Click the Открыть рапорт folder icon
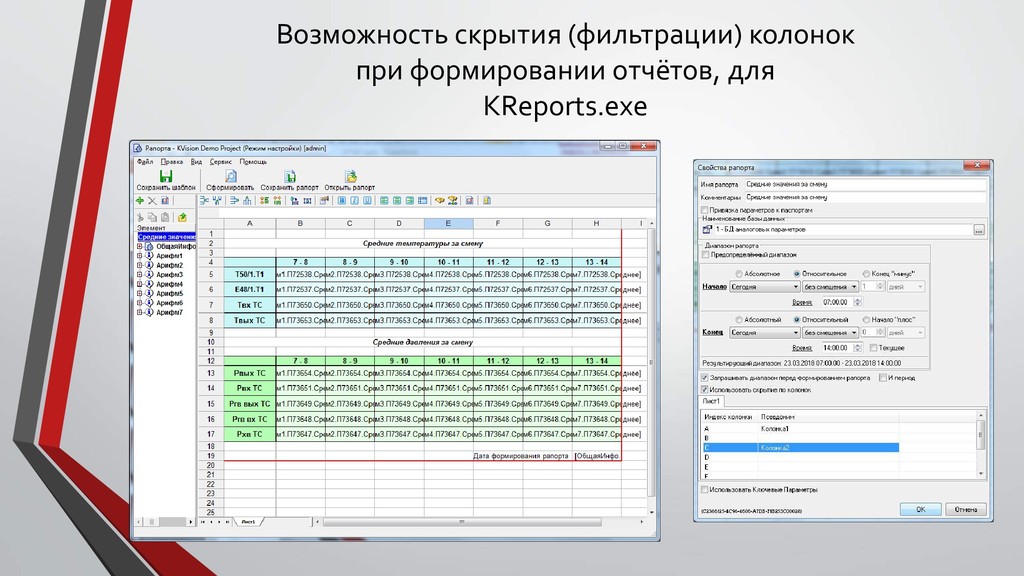The width and height of the screenshot is (1024, 576). point(351,176)
